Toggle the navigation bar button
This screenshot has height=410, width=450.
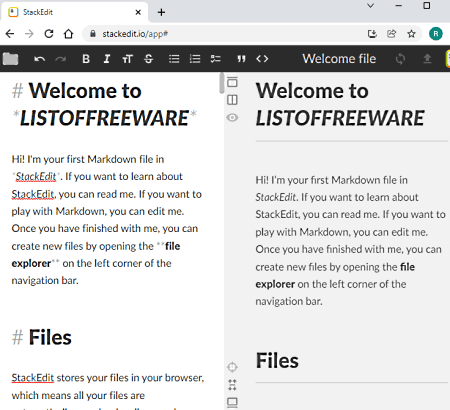(x=232, y=81)
